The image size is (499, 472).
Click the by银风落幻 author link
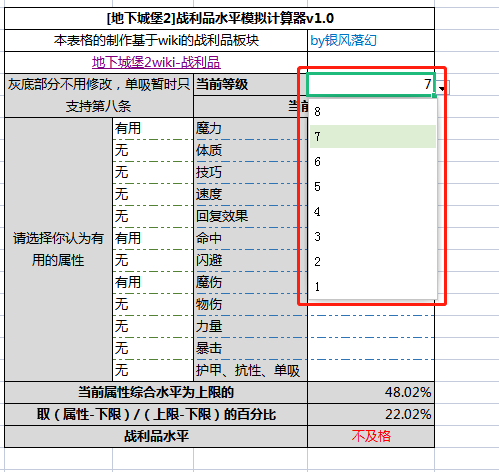tap(343, 40)
